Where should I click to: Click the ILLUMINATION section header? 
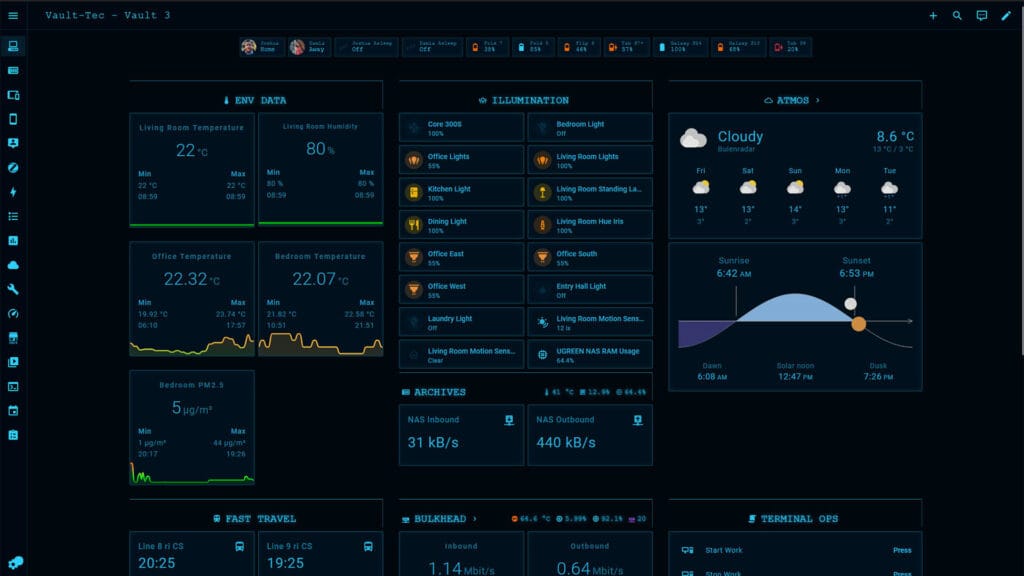[524, 101]
